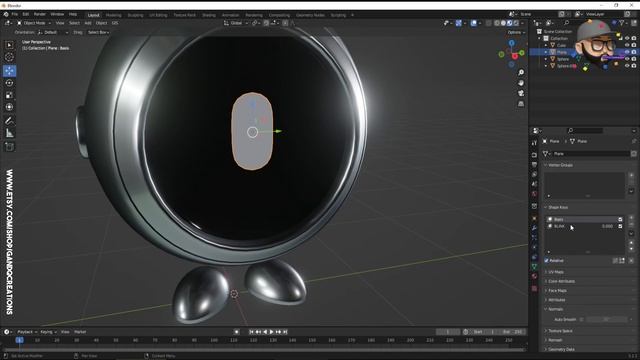Activate the Scale tool
The width and height of the screenshot is (640, 360).
(x=9, y=95)
